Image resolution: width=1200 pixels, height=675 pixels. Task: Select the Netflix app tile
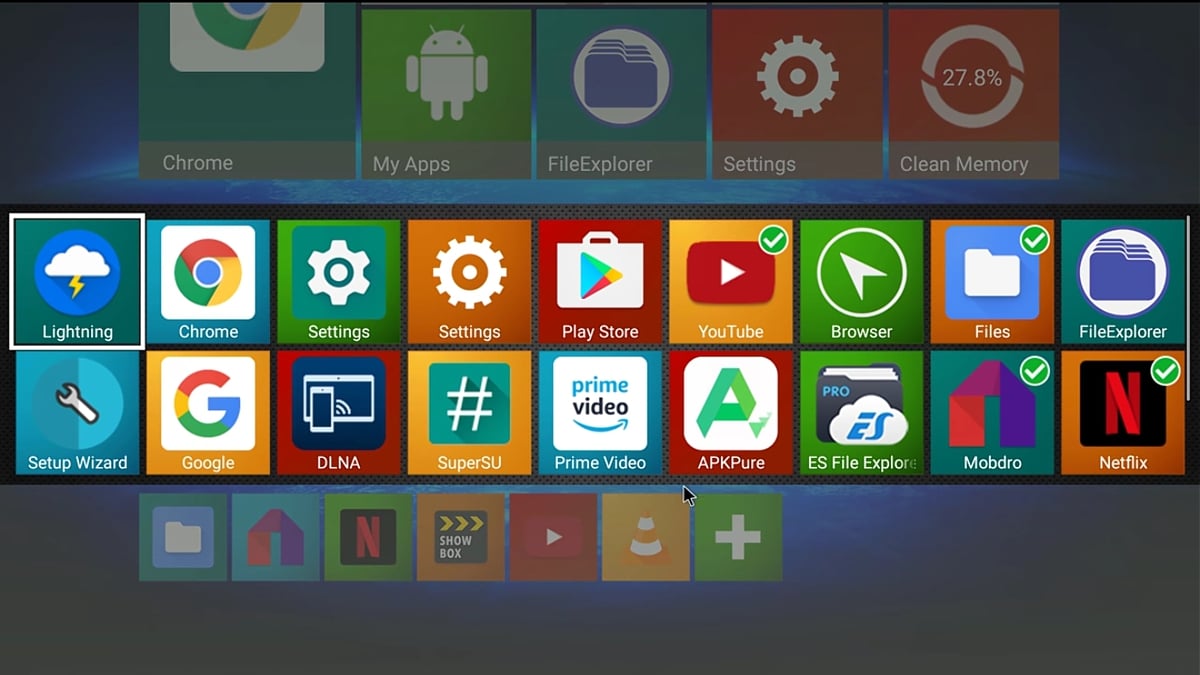[1123, 412]
